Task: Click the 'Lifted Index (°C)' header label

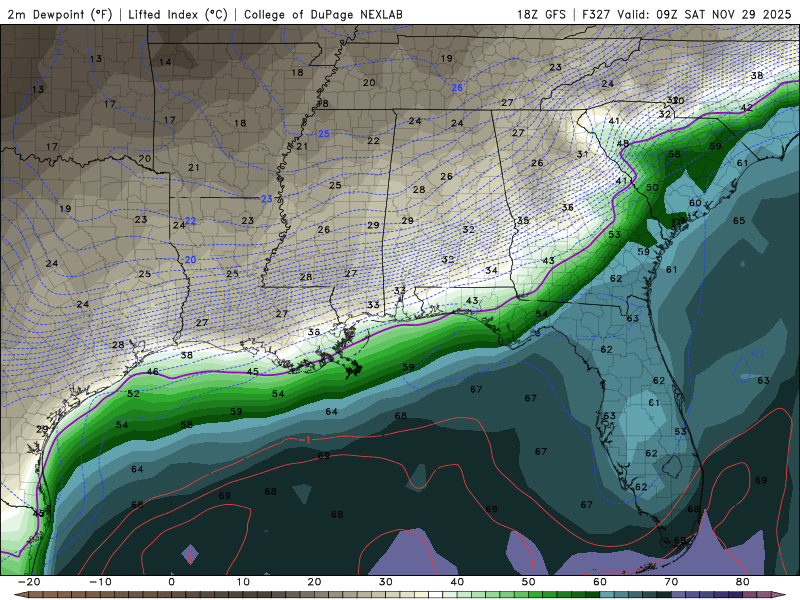Action: click(178, 14)
